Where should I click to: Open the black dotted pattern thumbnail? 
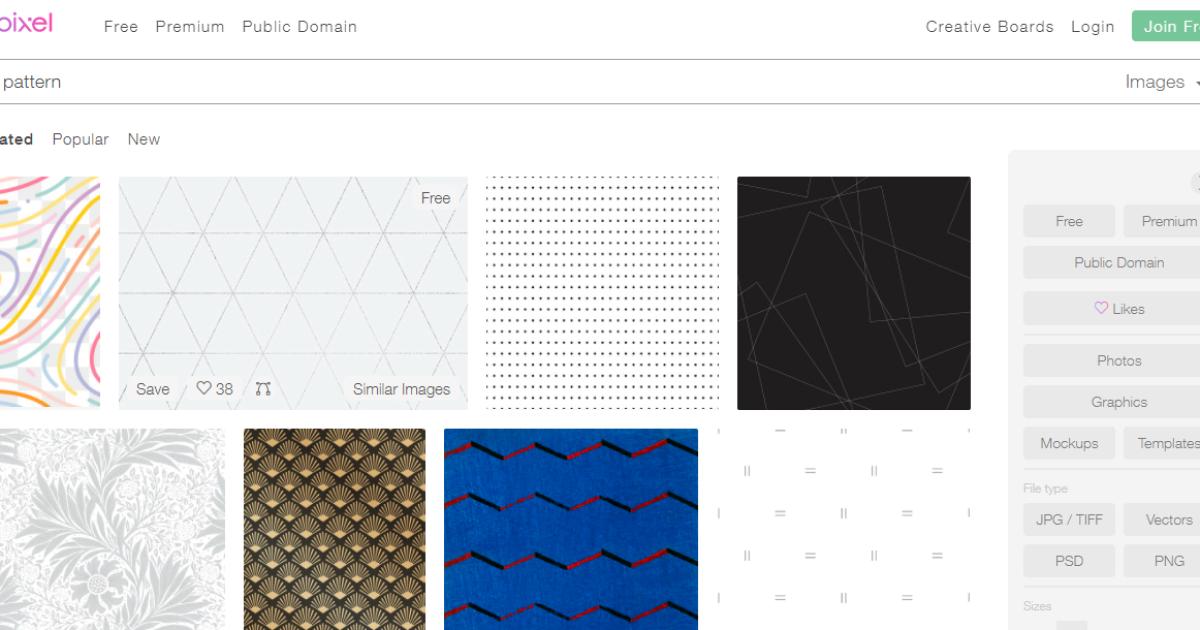pyautogui.click(x=602, y=293)
